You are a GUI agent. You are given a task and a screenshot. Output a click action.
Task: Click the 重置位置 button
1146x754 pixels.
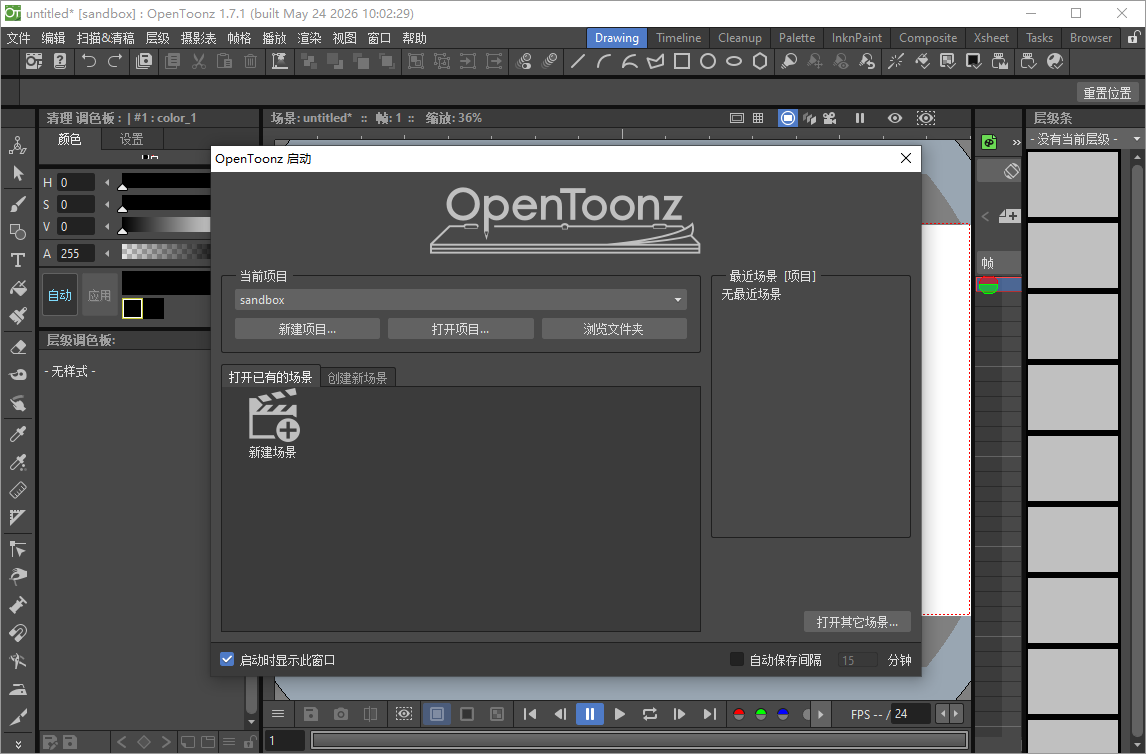coord(1107,93)
